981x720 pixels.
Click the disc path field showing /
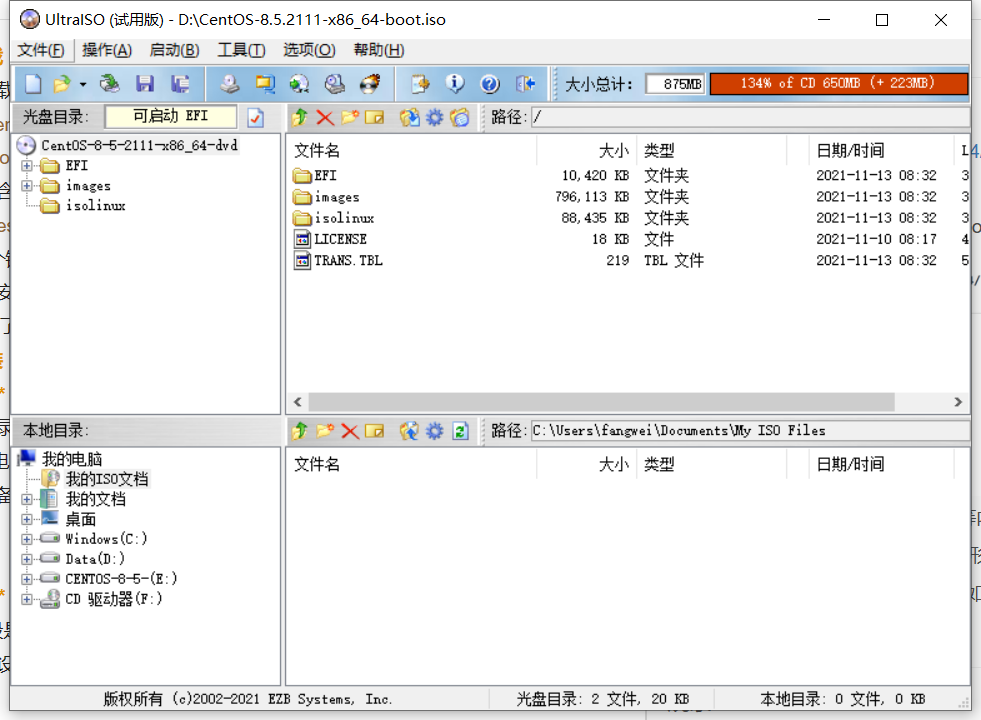click(750, 116)
